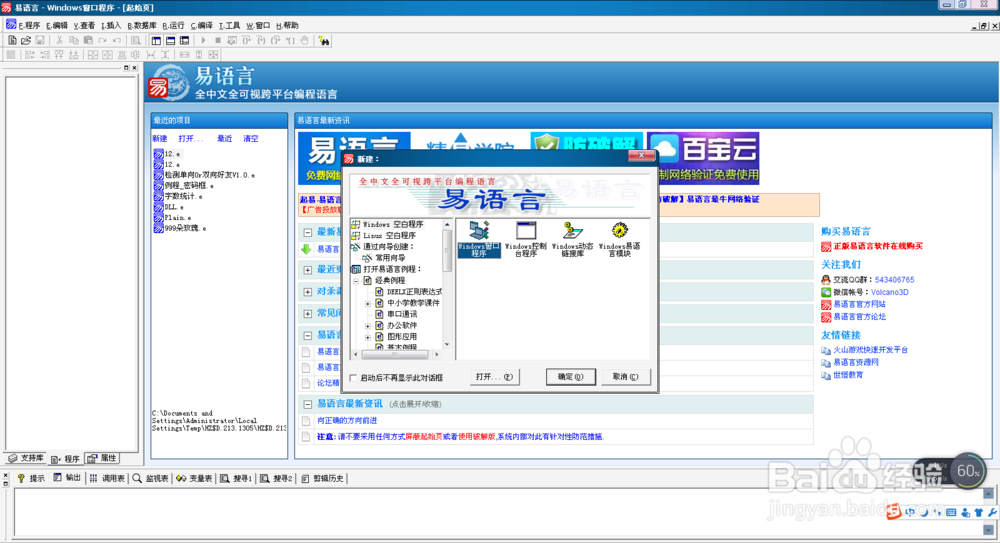Select DEELX正则表达式 tree item
The width and height of the screenshot is (1000, 543).
coord(414,292)
